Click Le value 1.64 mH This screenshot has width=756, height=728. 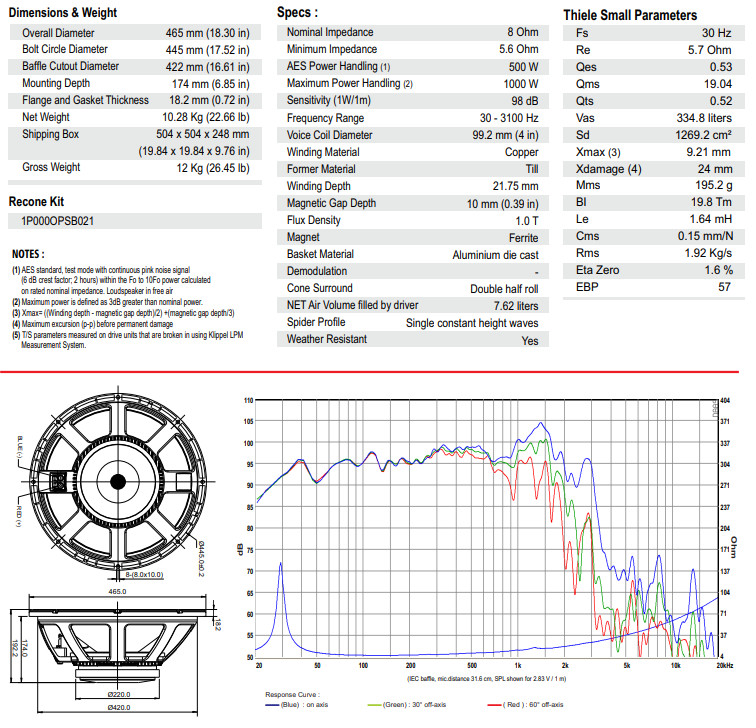(711, 219)
